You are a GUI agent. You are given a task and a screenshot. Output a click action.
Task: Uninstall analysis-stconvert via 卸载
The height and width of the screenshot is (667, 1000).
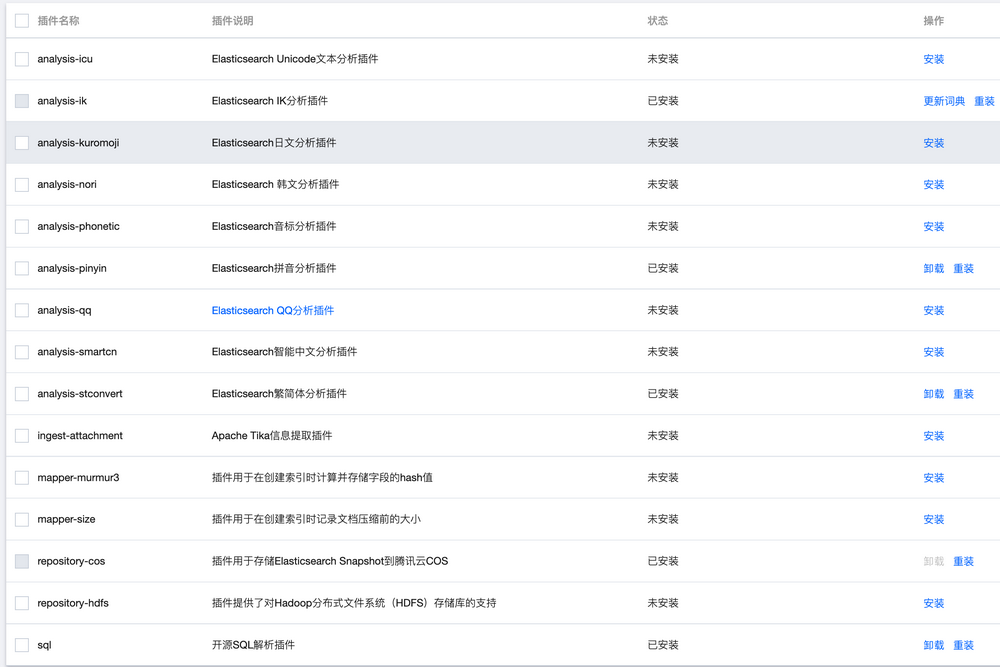click(933, 394)
